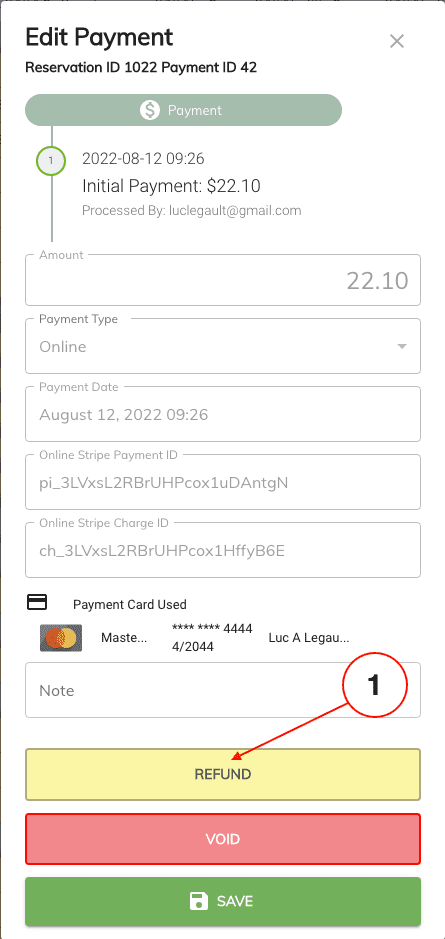The image size is (445, 939).
Task: Click the Mastercard logo icon
Action: [61, 638]
